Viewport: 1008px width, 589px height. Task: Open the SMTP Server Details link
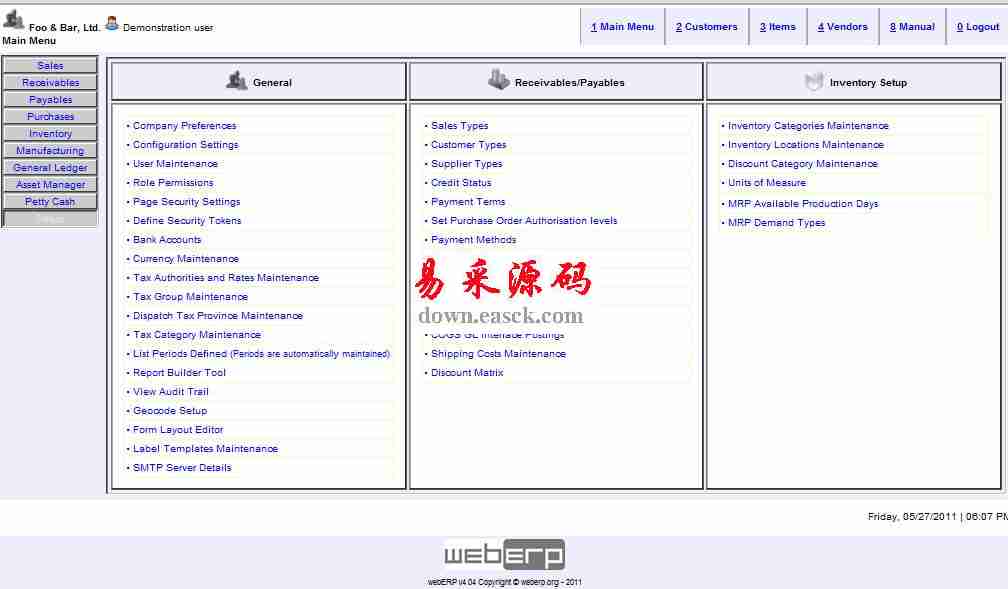pyautogui.click(x=182, y=468)
